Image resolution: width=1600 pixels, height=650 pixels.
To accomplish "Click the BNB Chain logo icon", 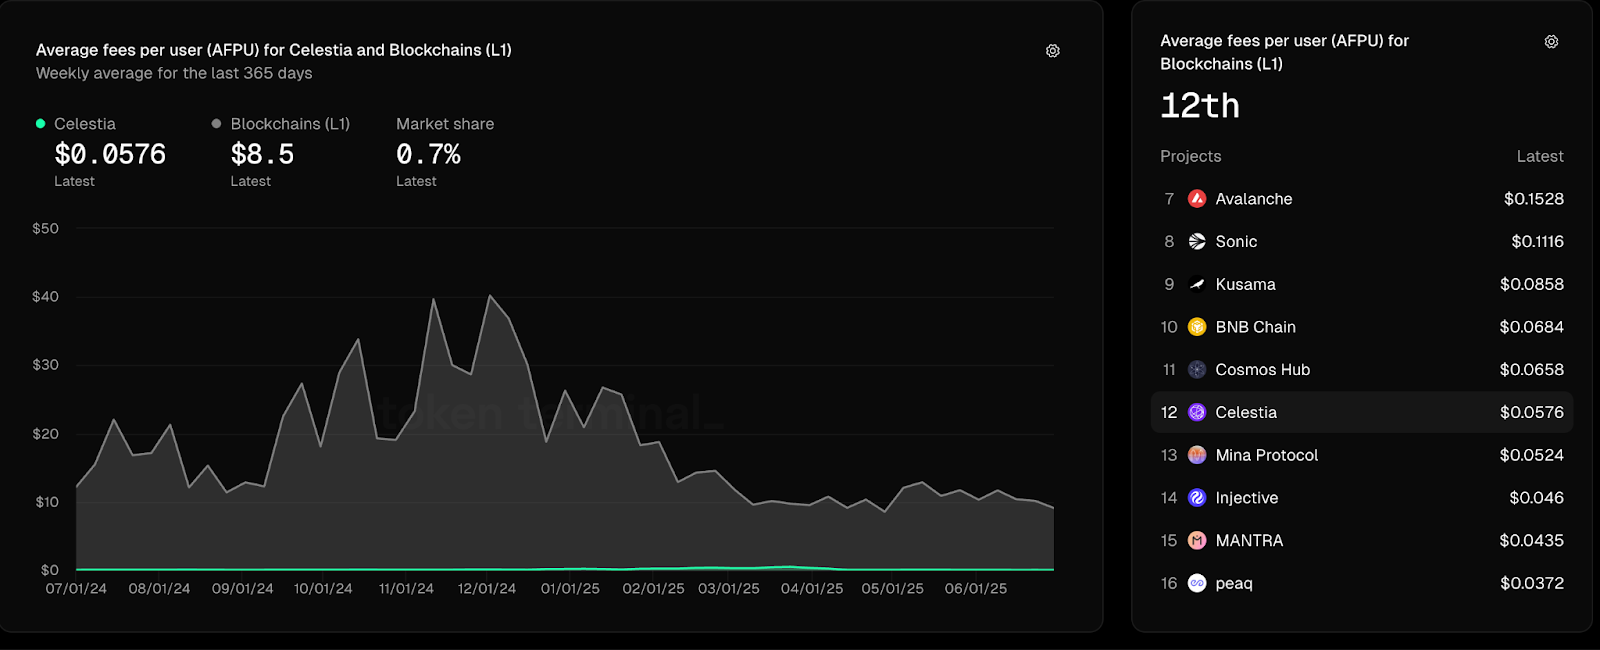I will tap(1197, 327).
